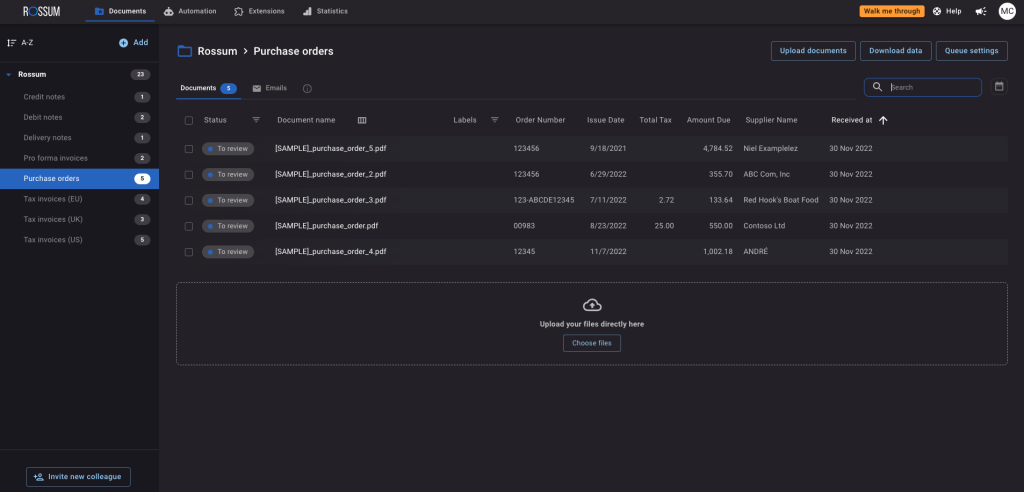The height and width of the screenshot is (492, 1024).
Task: Filter by Status using the filter icon
Action: point(256,120)
